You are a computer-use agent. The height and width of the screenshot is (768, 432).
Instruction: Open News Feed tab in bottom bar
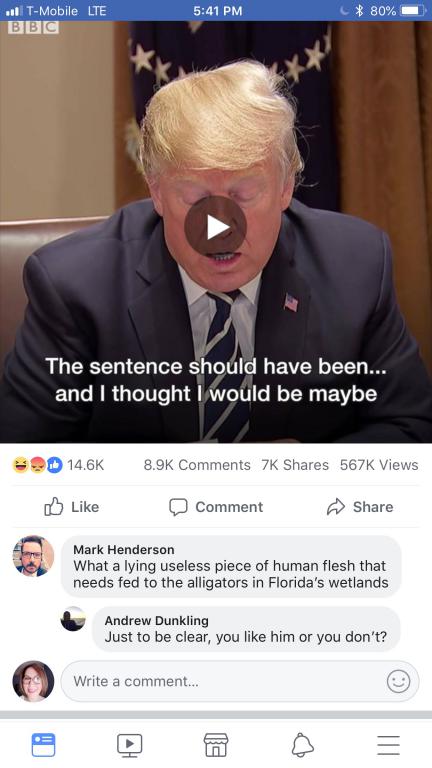point(43,745)
